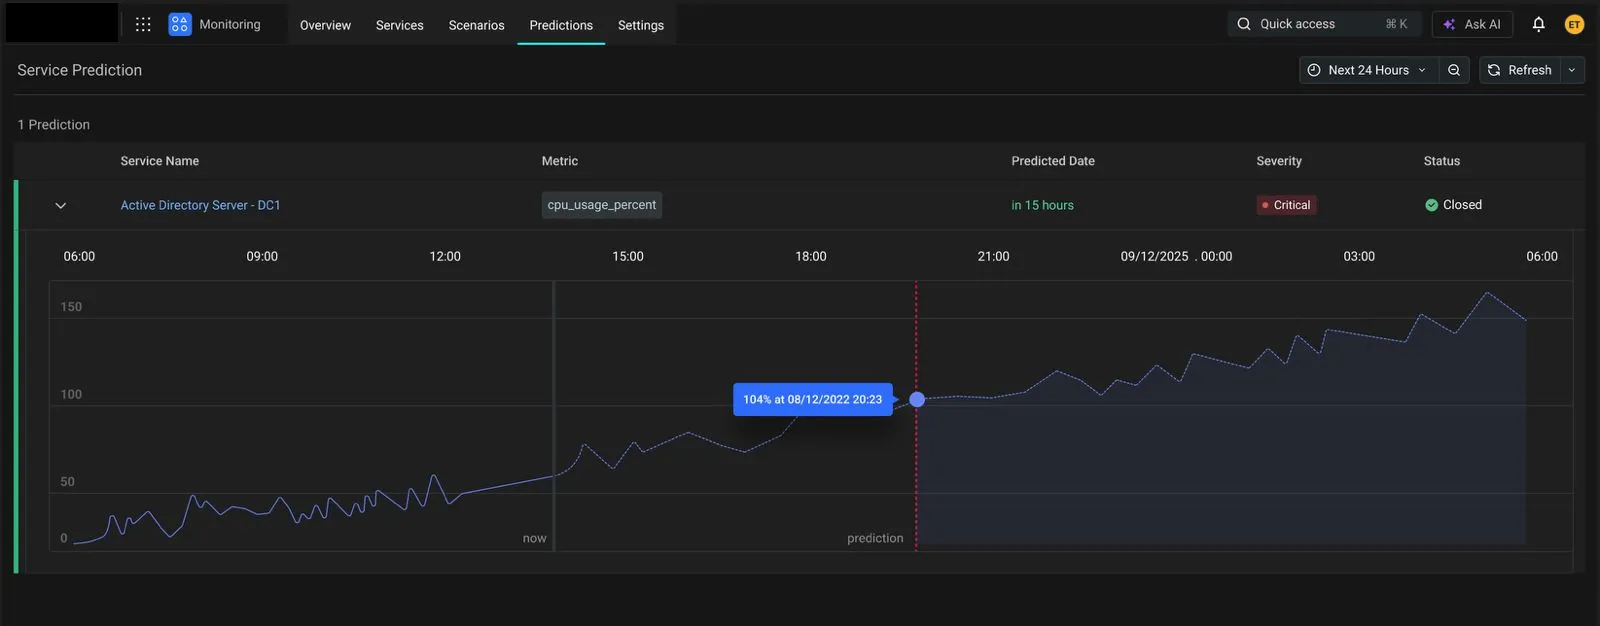This screenshot has height=626, width=1600.
Task: Click the Ask AI sparkle button
Action: point(1472,24)
